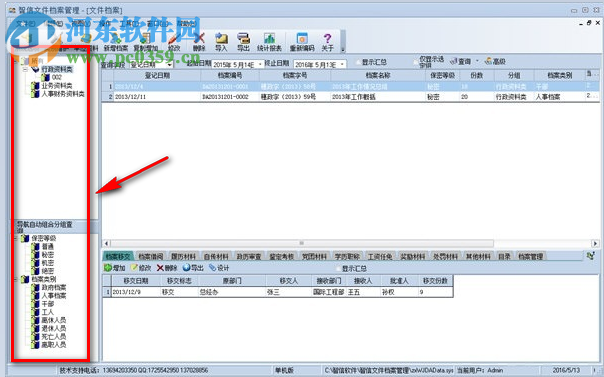The height and width of the screenshot is (377, 604).
Task: Sort by the 移交日期 column header
Action: (136, 281)
